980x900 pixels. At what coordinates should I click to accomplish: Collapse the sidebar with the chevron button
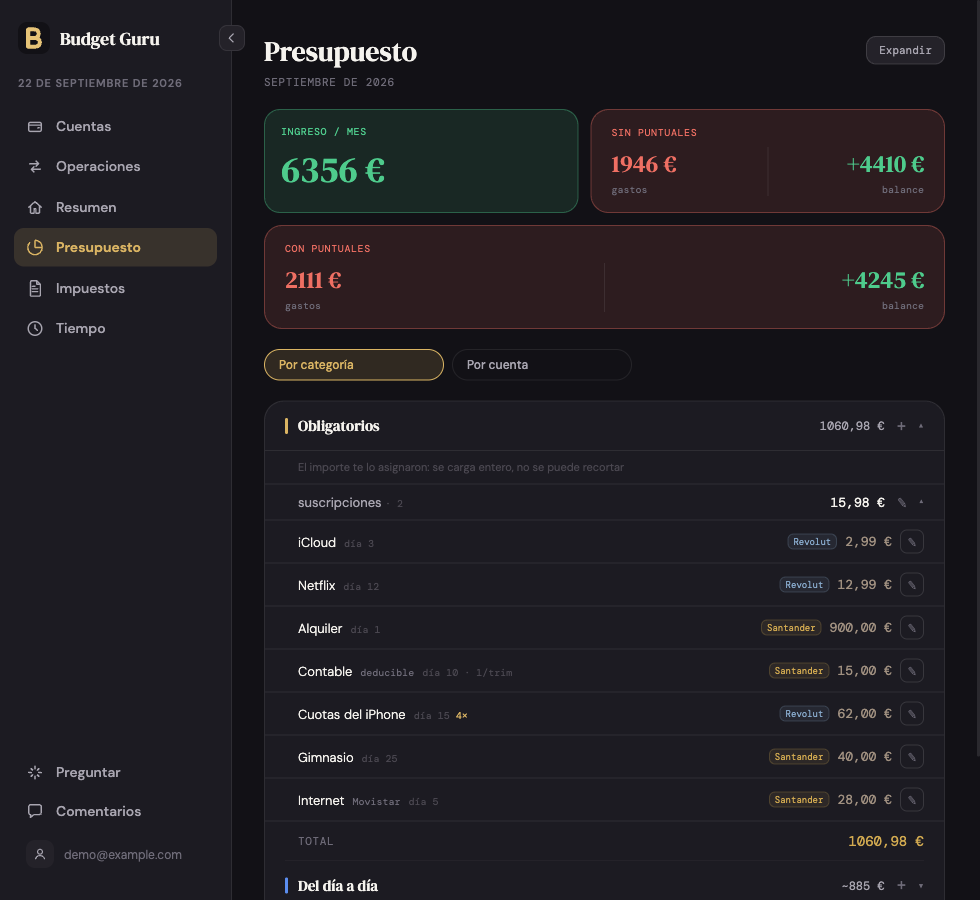click(x=231, y=38)
